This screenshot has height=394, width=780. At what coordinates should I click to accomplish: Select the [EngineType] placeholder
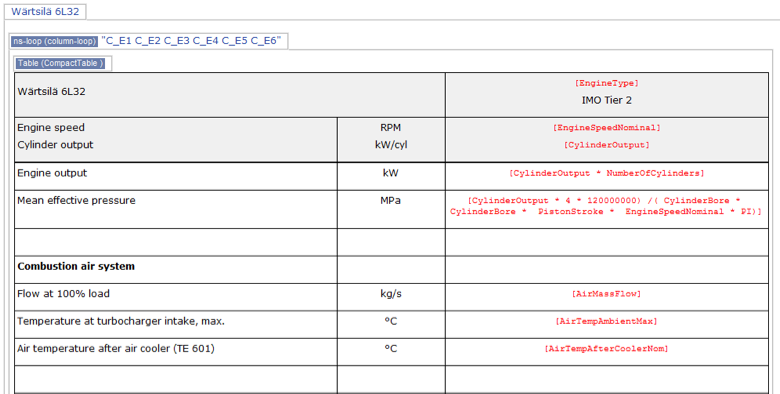click(606, 83)
